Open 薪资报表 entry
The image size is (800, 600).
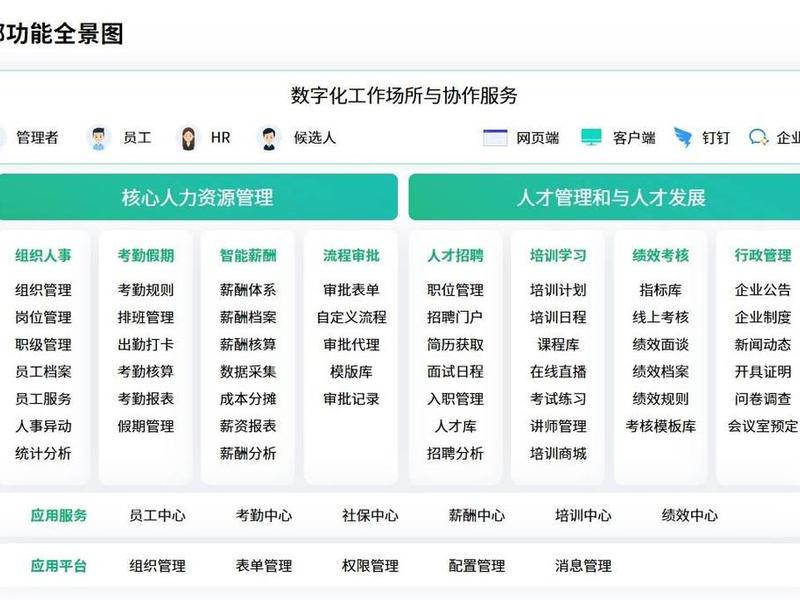coord(248,426)
